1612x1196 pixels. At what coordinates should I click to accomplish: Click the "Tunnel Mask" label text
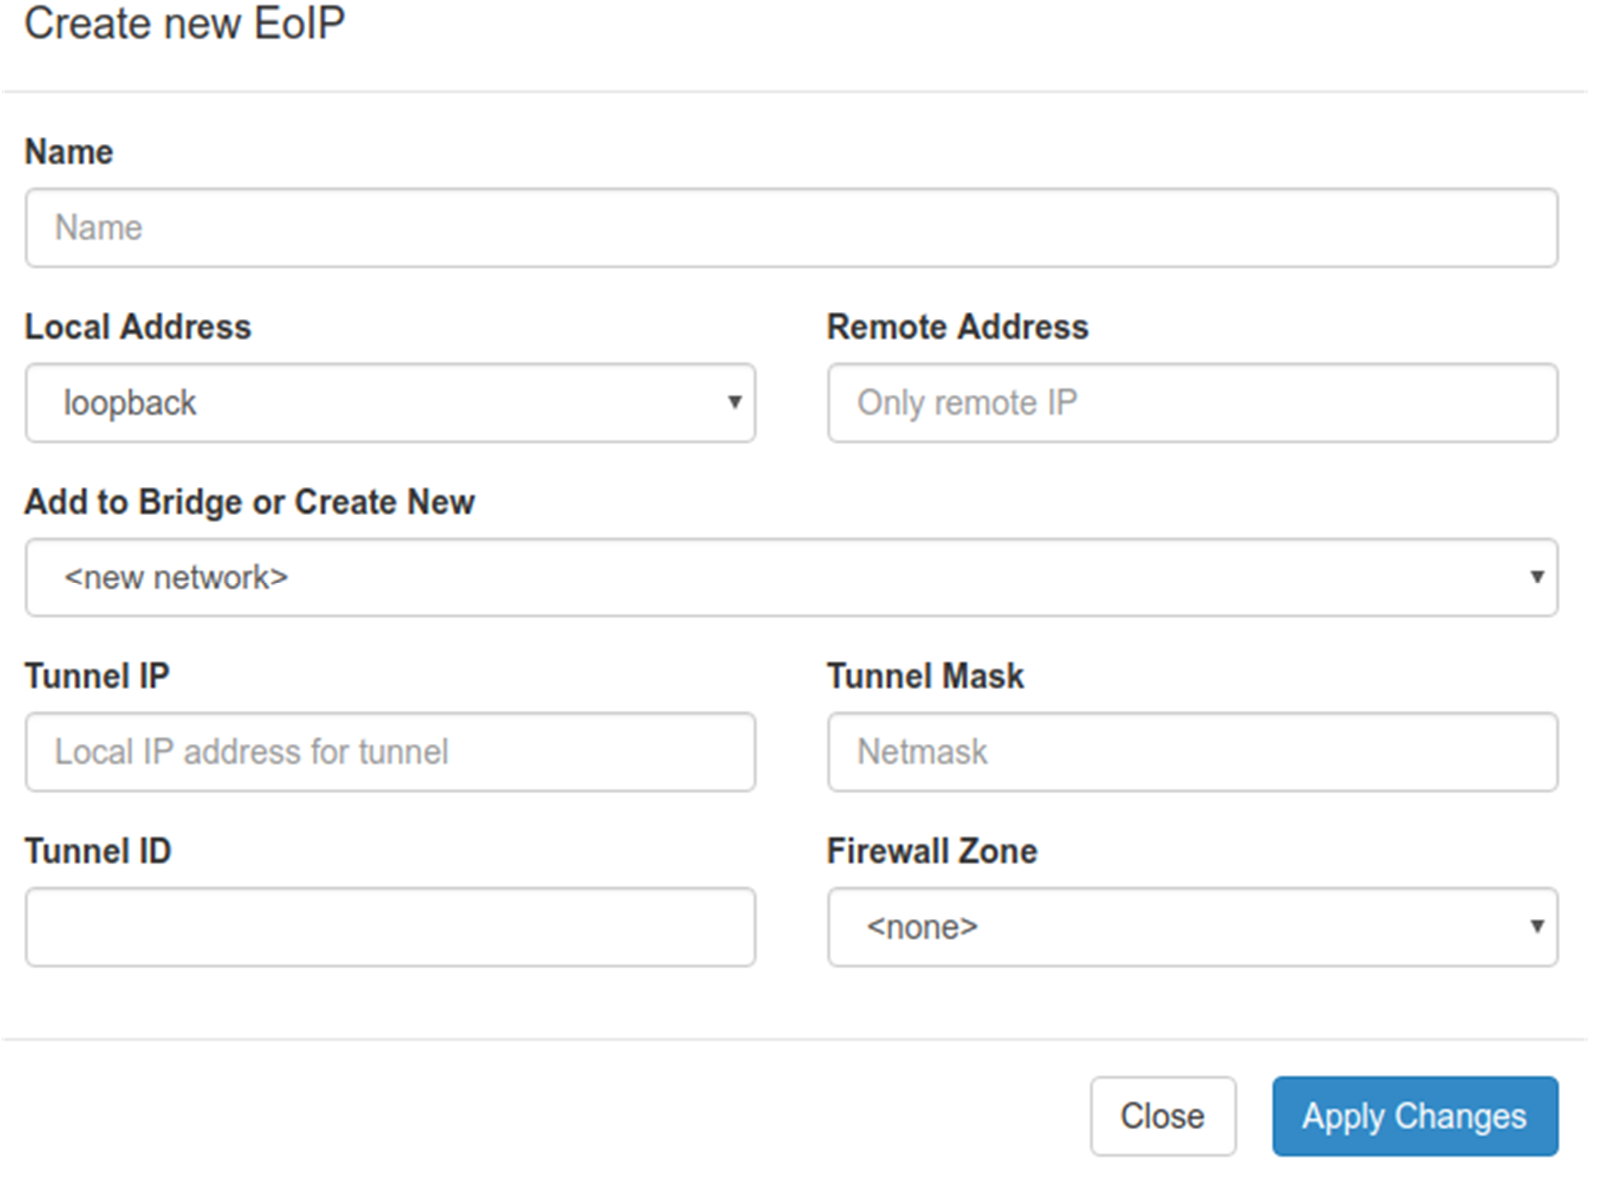[925, 676]
